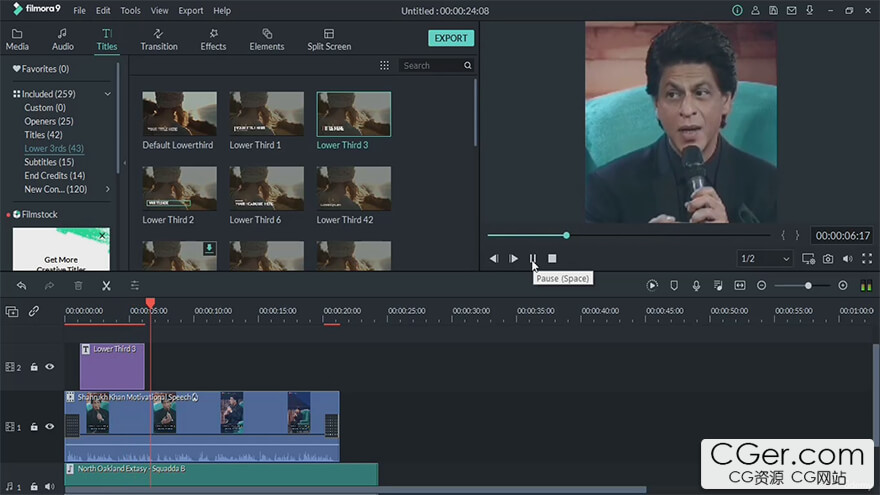Enter fullscreen preview mode

[x=867, y=259]
